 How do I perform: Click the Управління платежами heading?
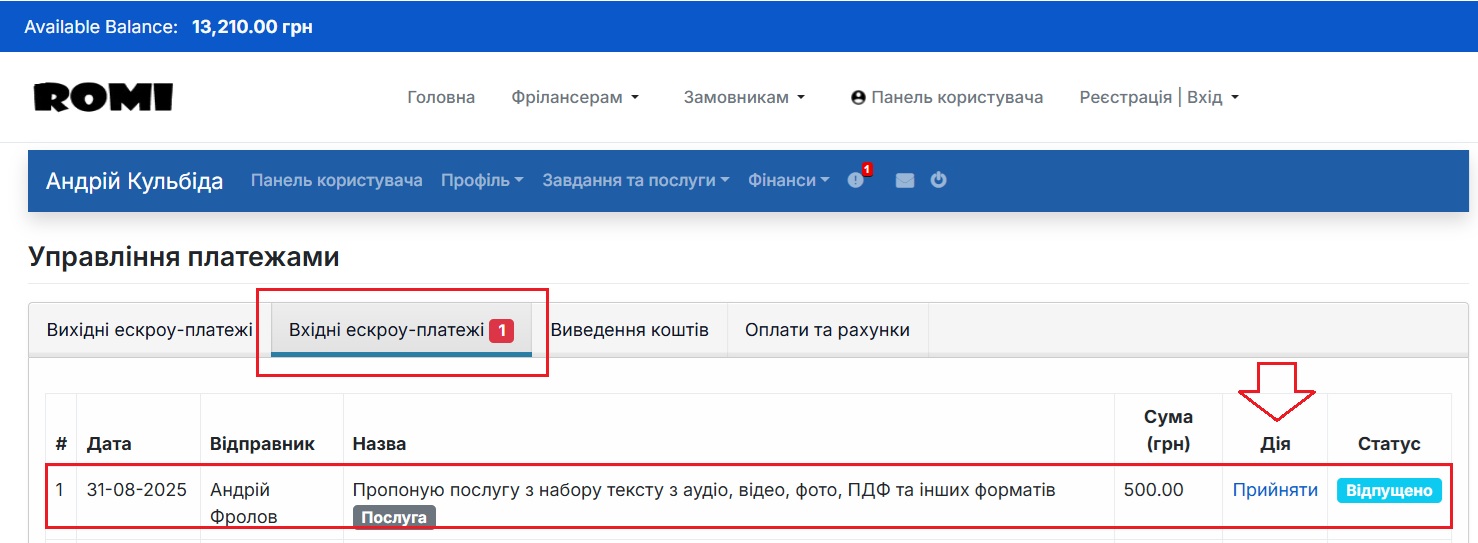184,257
